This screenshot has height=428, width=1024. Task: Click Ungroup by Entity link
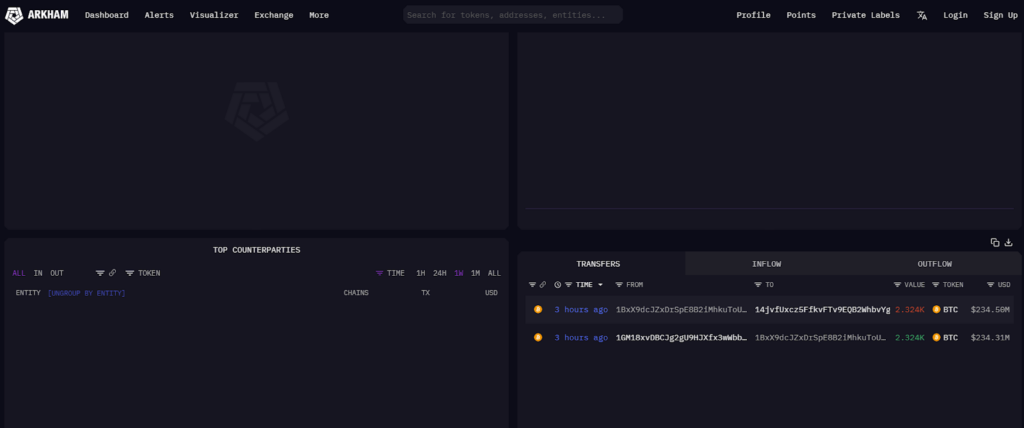click(x=86, y=293)
